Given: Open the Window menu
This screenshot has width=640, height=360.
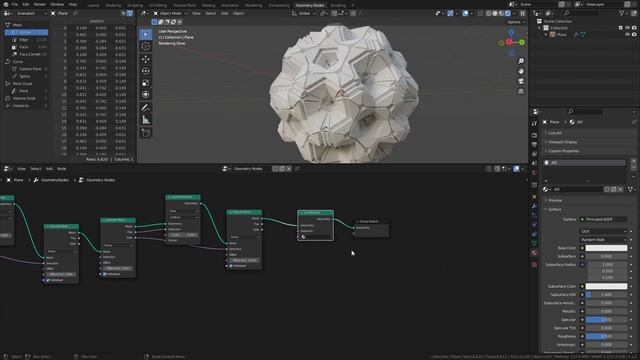Looking at the screenshot, I should click(x=57, y=4).
